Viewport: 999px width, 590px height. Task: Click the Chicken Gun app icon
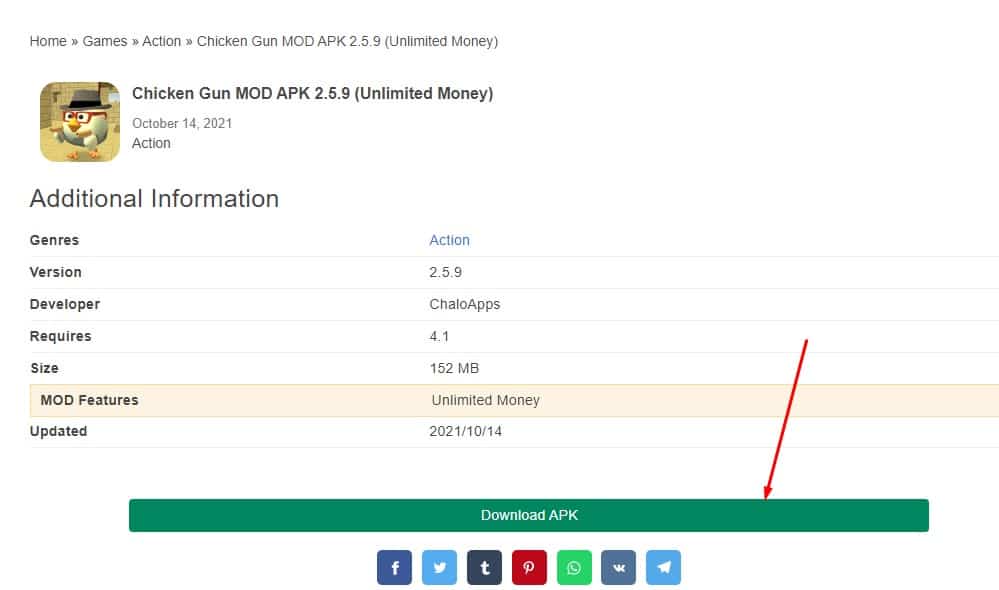[80, 122]
